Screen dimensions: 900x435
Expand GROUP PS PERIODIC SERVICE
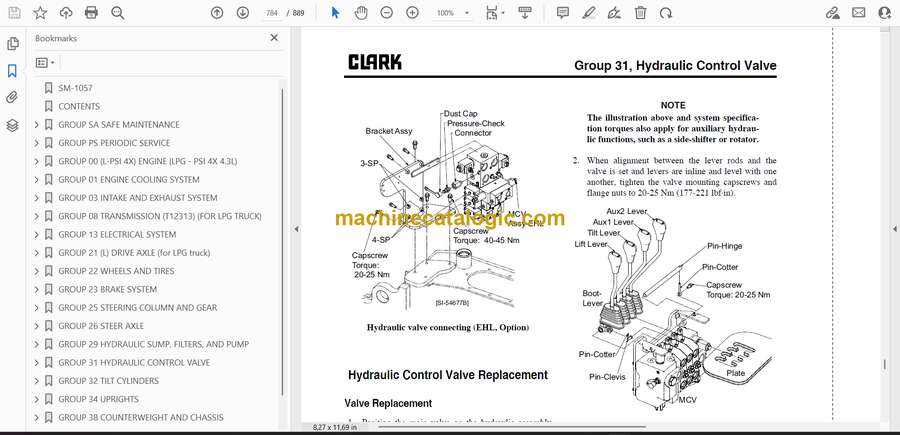[x=37, y=143]
